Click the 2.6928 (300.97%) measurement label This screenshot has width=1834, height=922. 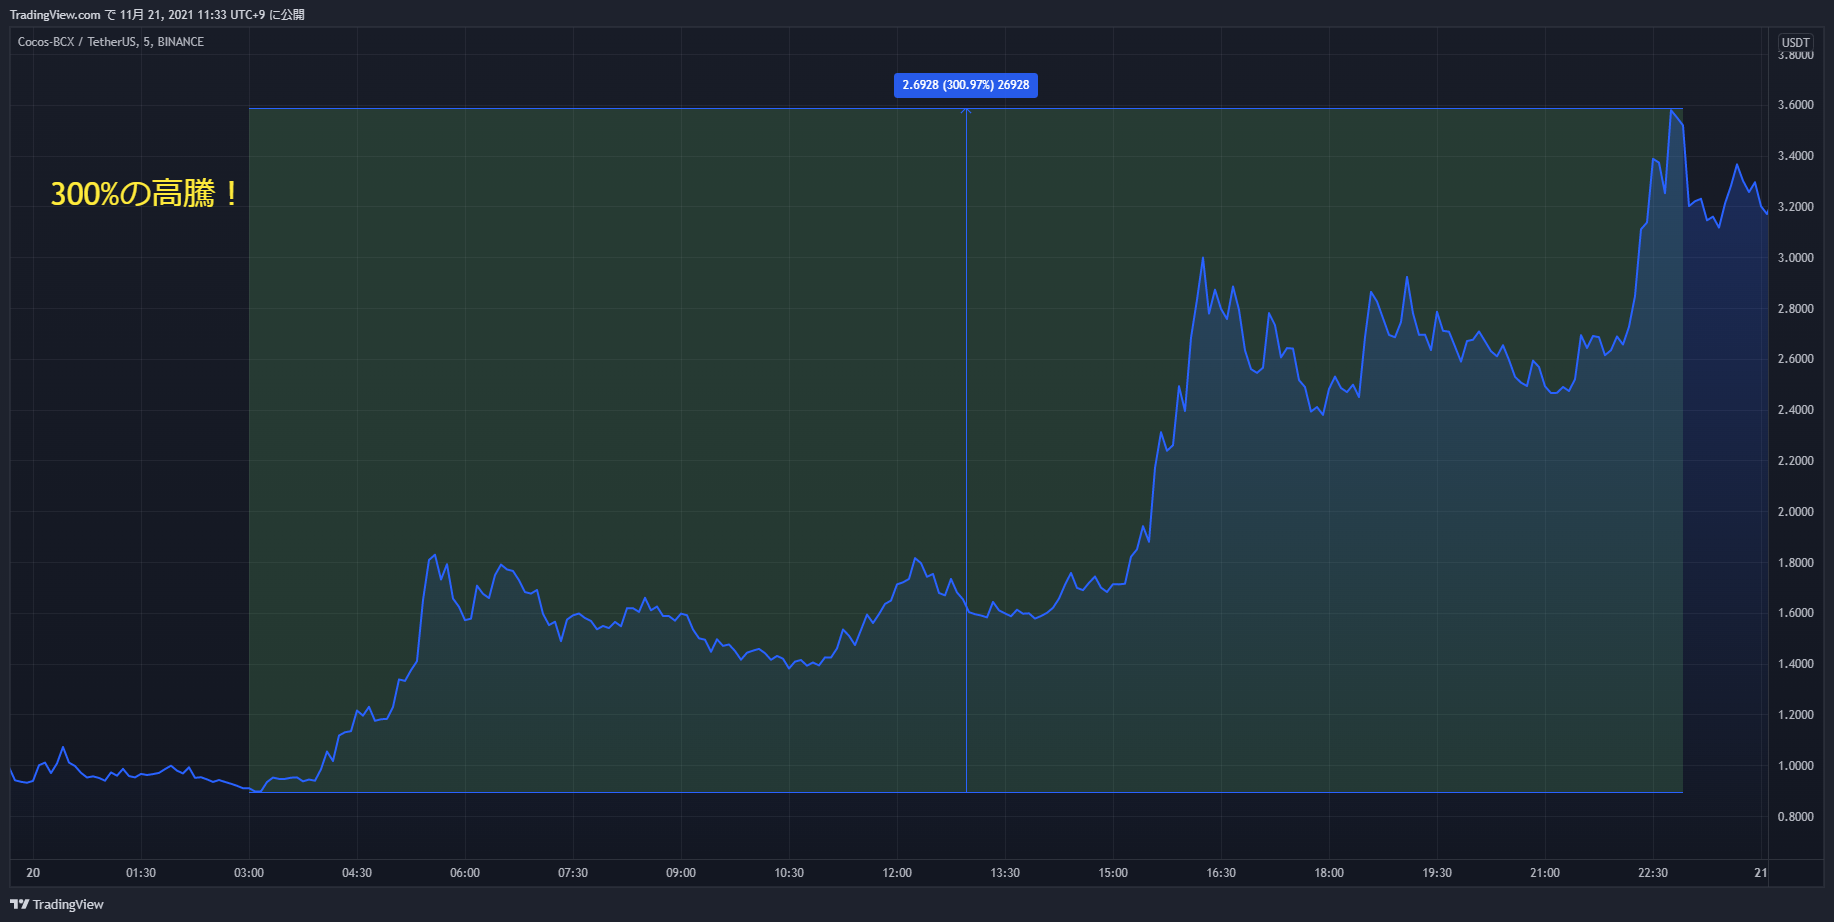pos(966,85)
